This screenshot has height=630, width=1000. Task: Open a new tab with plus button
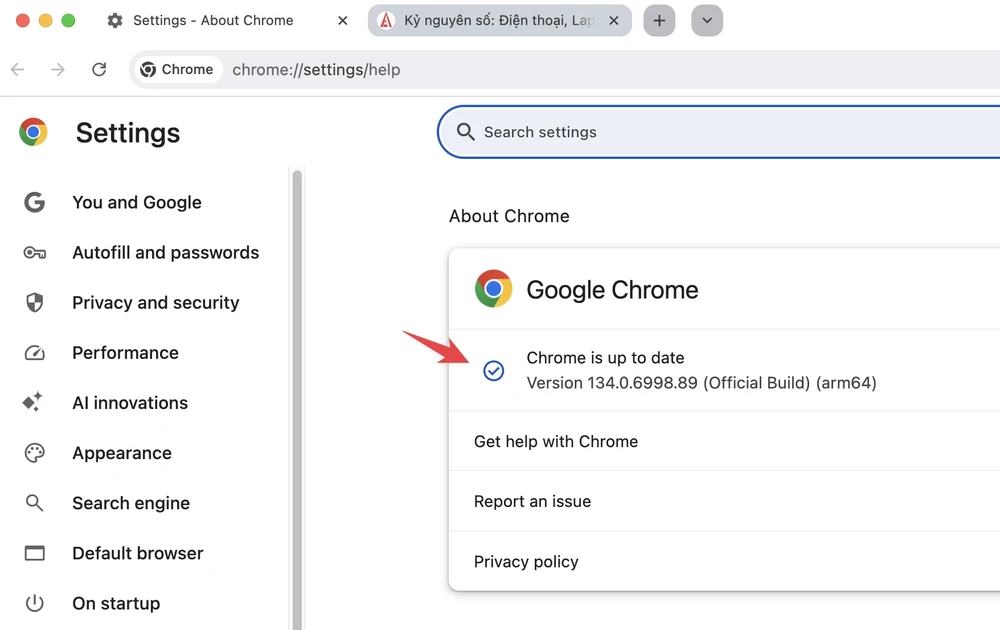pos(659,21)
